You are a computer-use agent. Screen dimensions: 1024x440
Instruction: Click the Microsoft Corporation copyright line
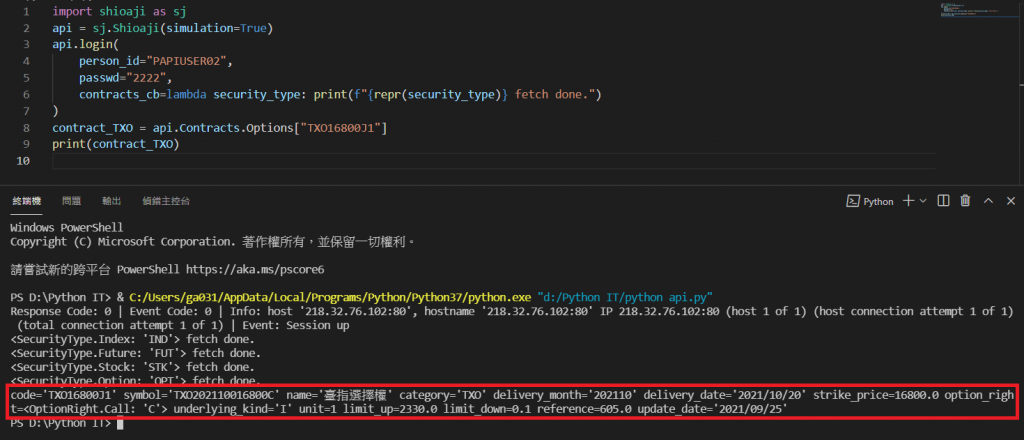pos(213,242)
